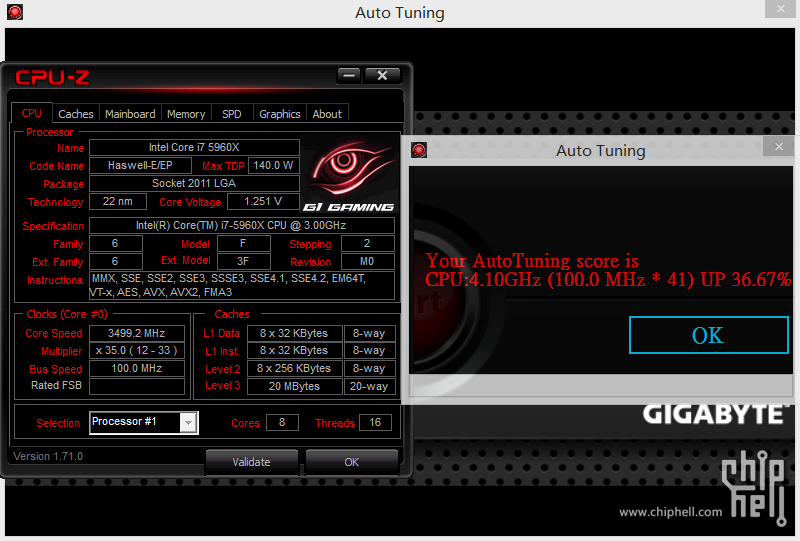Switch to the Caches tab

point(76,114)
